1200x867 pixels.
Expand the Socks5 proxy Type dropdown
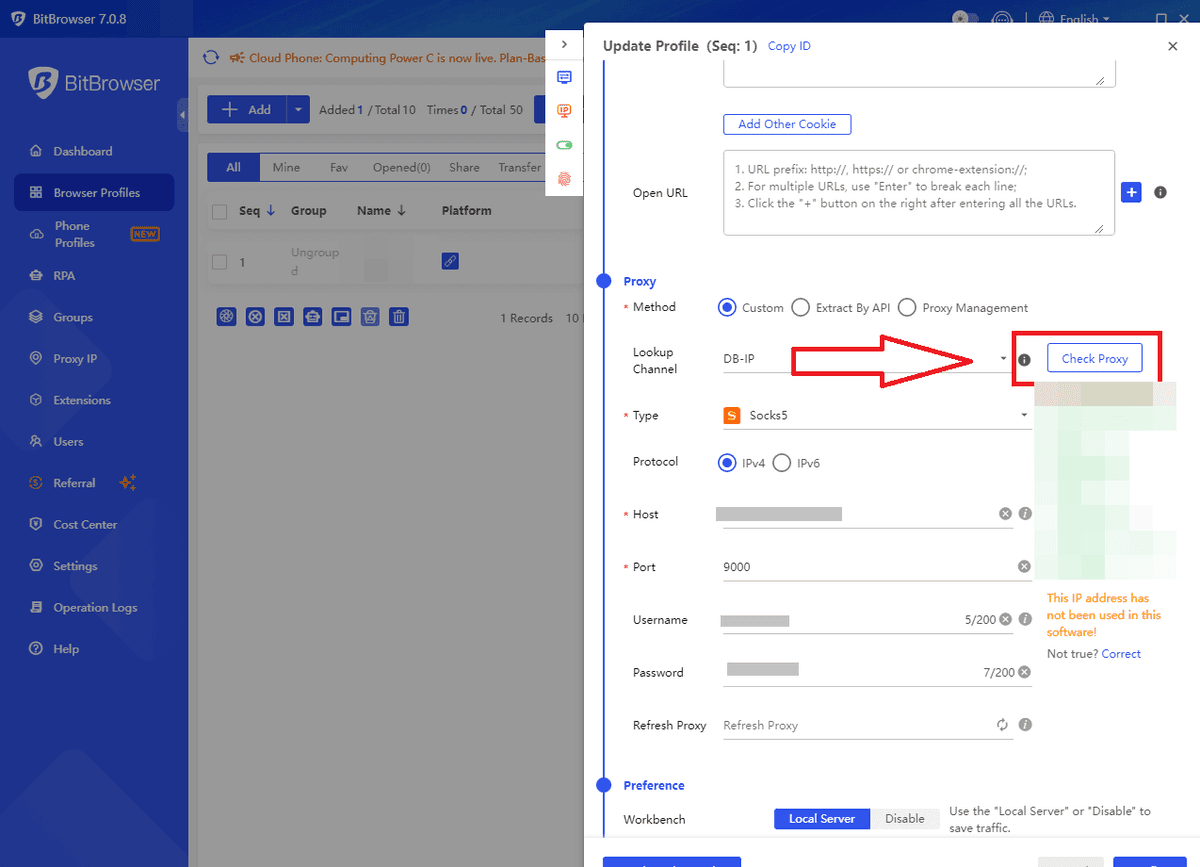tap(876, 415)
